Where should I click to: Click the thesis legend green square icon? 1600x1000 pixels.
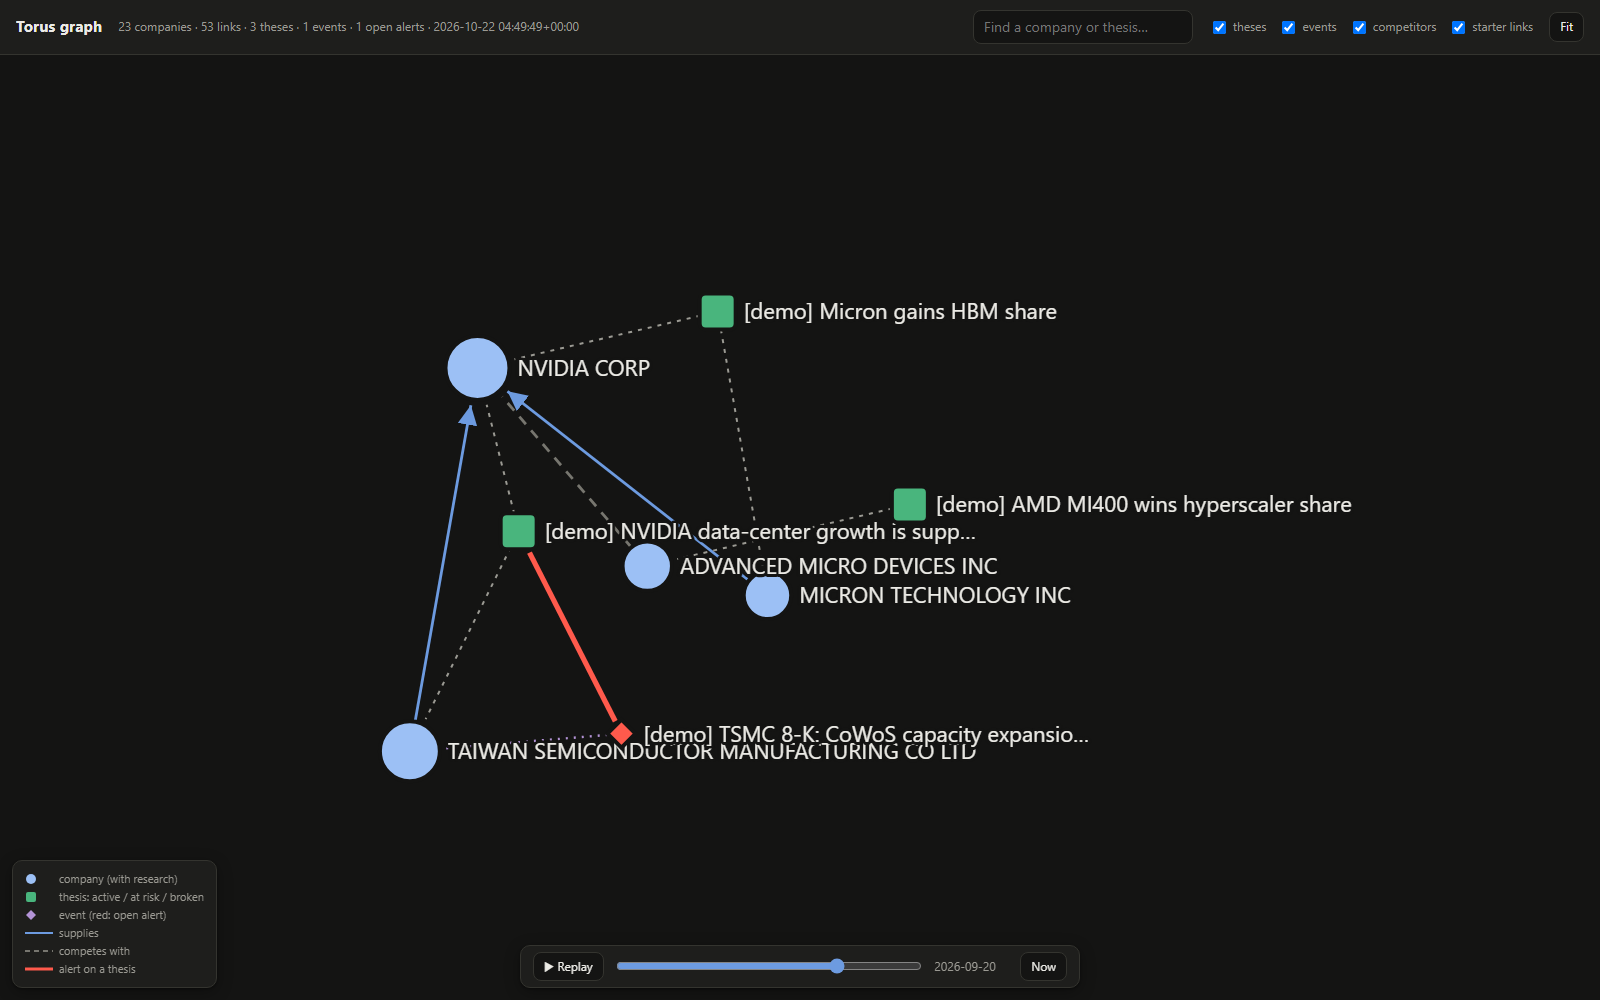click(x=31, y=897)
